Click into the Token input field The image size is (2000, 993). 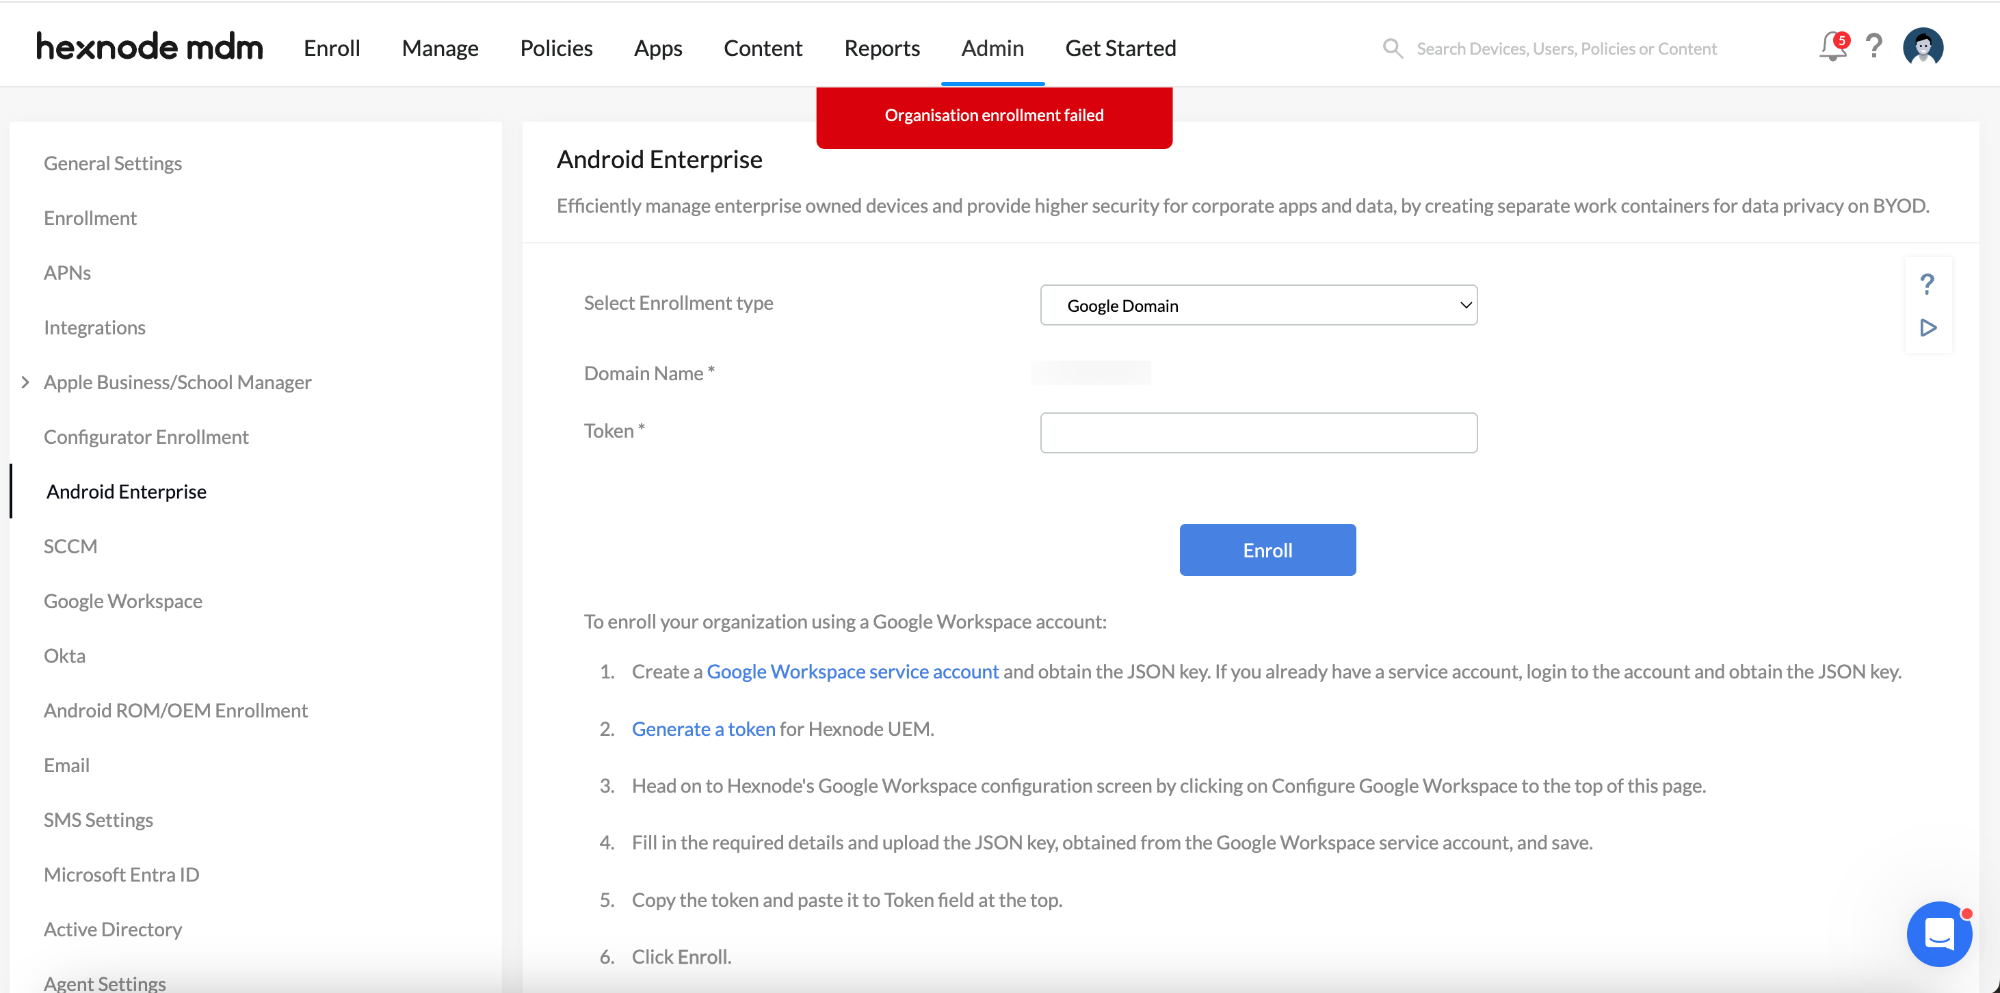pos(1259,433)
